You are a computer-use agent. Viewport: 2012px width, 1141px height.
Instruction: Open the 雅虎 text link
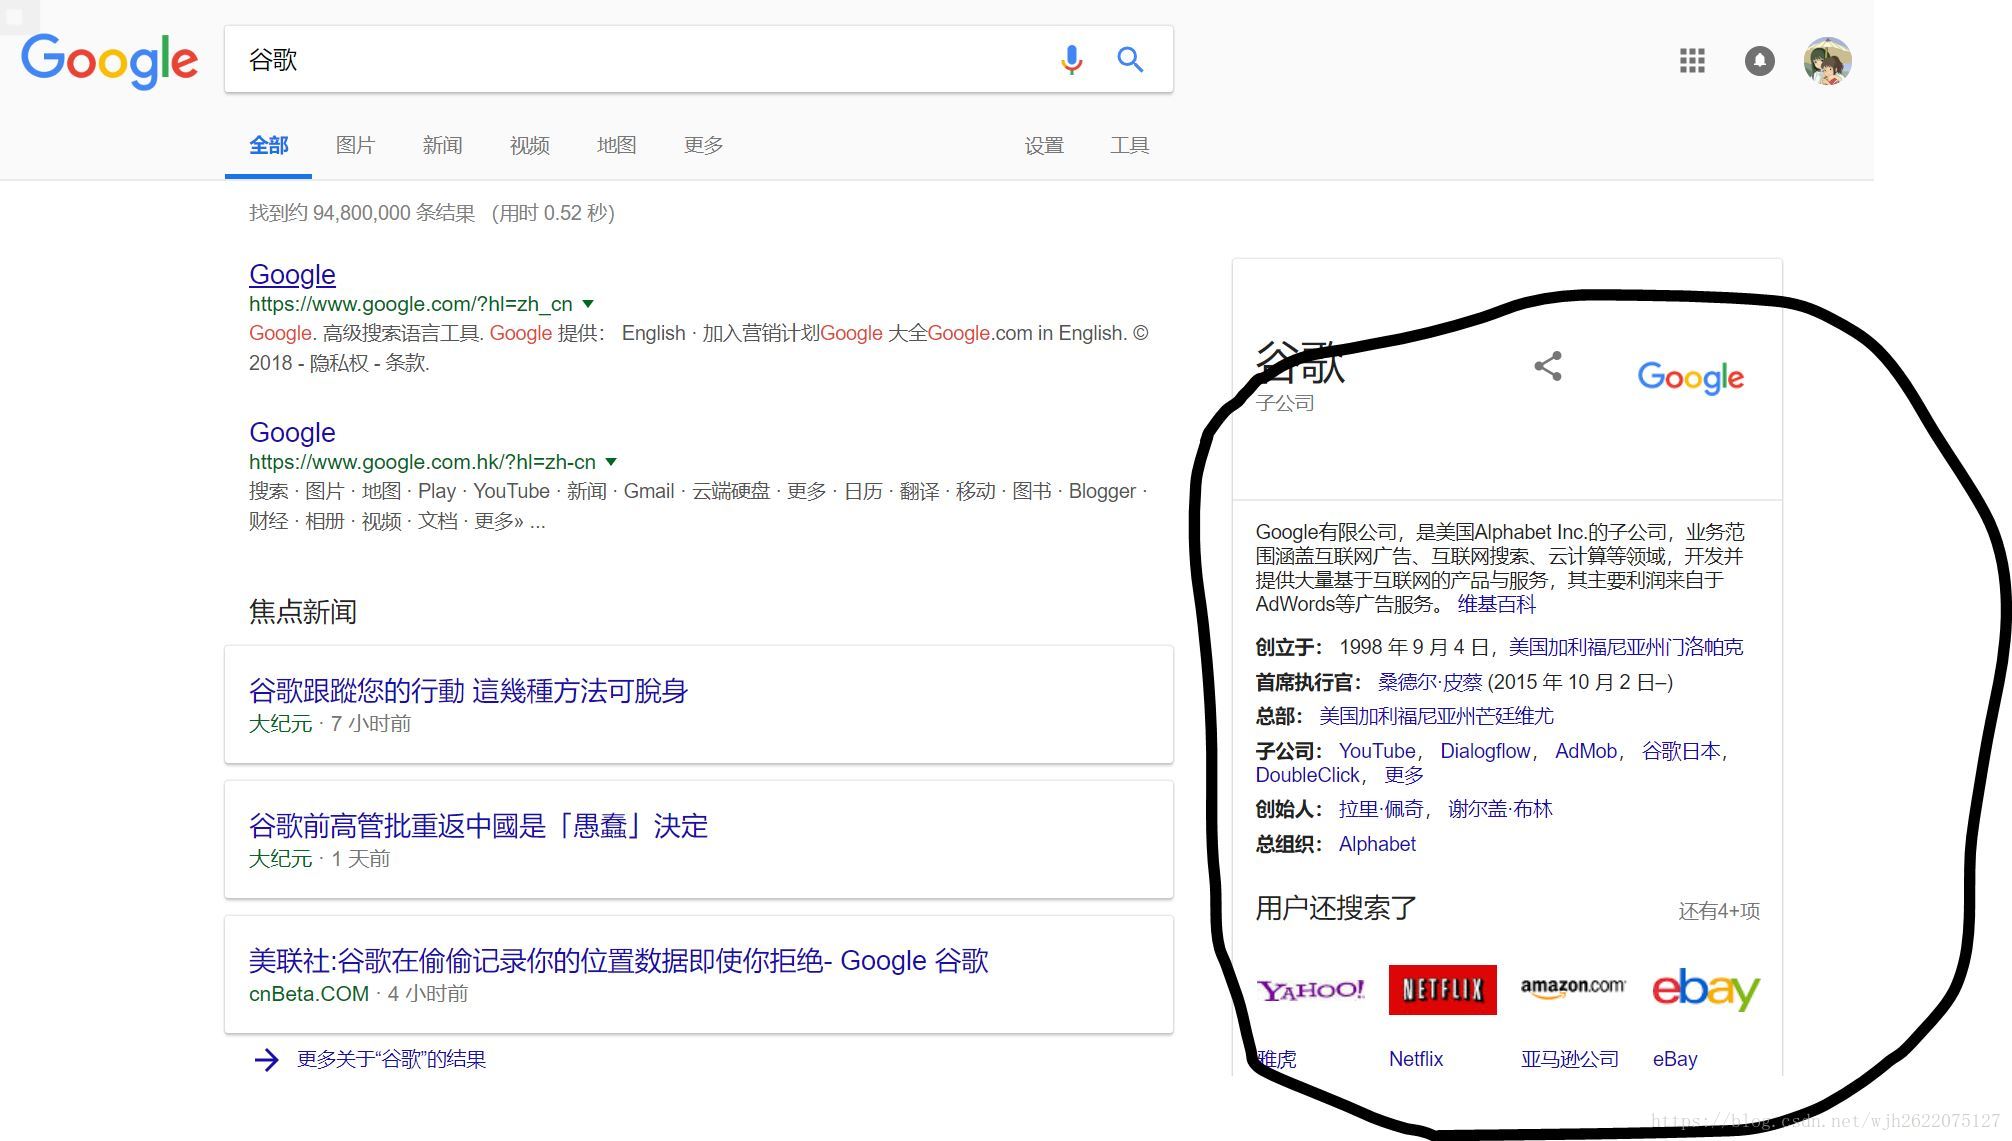coord(1276,1059)
